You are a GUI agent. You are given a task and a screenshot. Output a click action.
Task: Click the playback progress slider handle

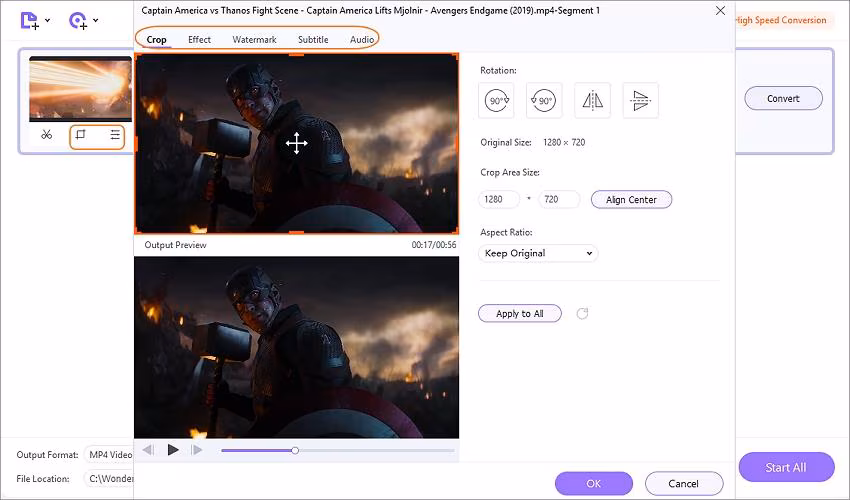(295, 450)
